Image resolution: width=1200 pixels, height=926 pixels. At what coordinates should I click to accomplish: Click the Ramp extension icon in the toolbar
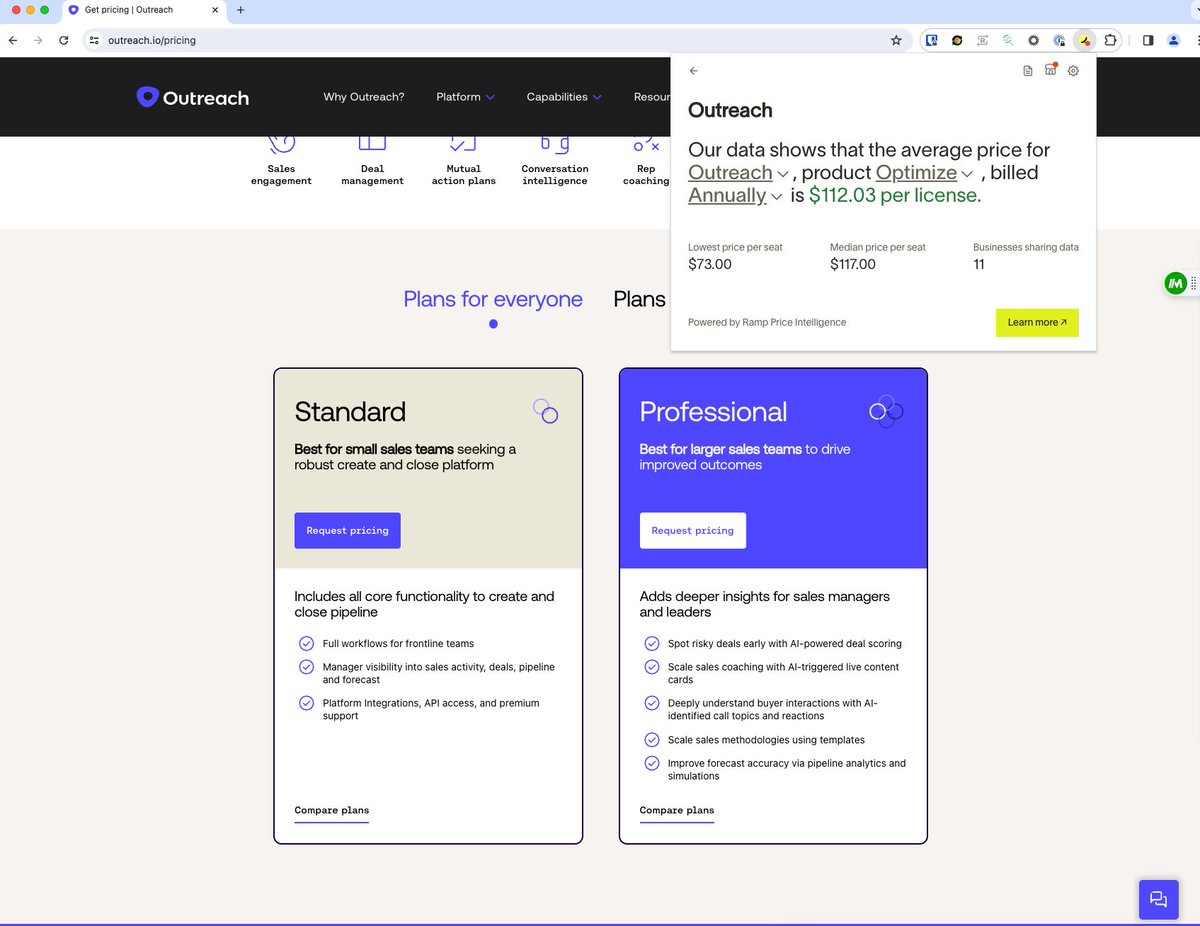tap(1084, 40)
